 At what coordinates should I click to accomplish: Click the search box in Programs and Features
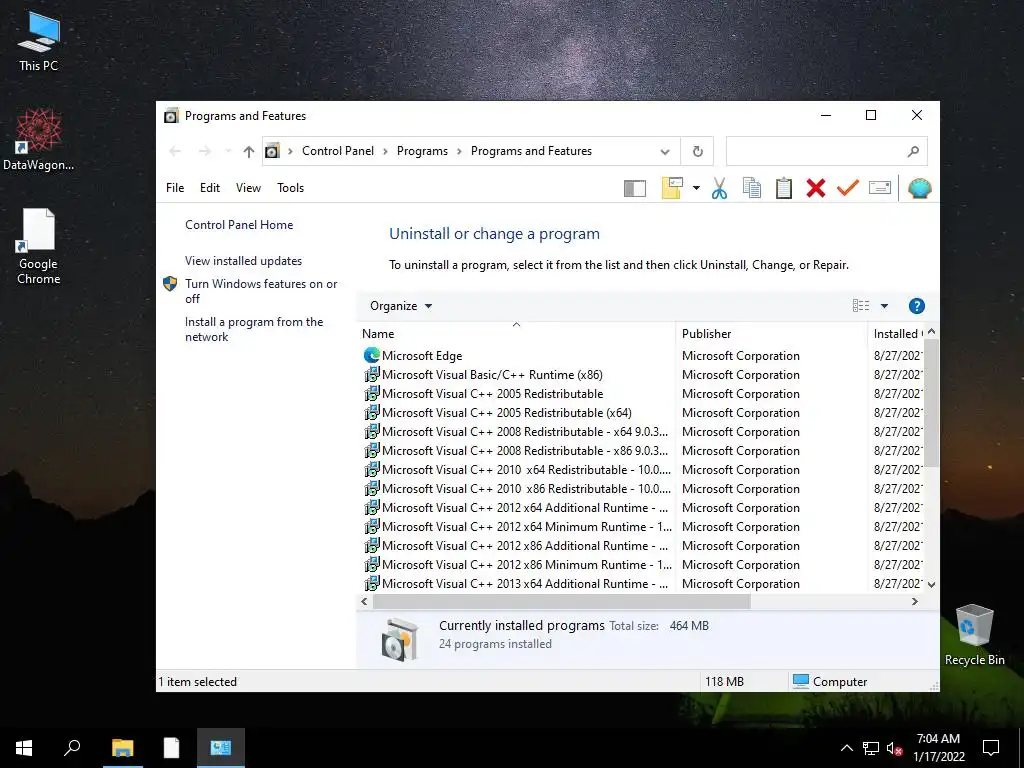826,152
